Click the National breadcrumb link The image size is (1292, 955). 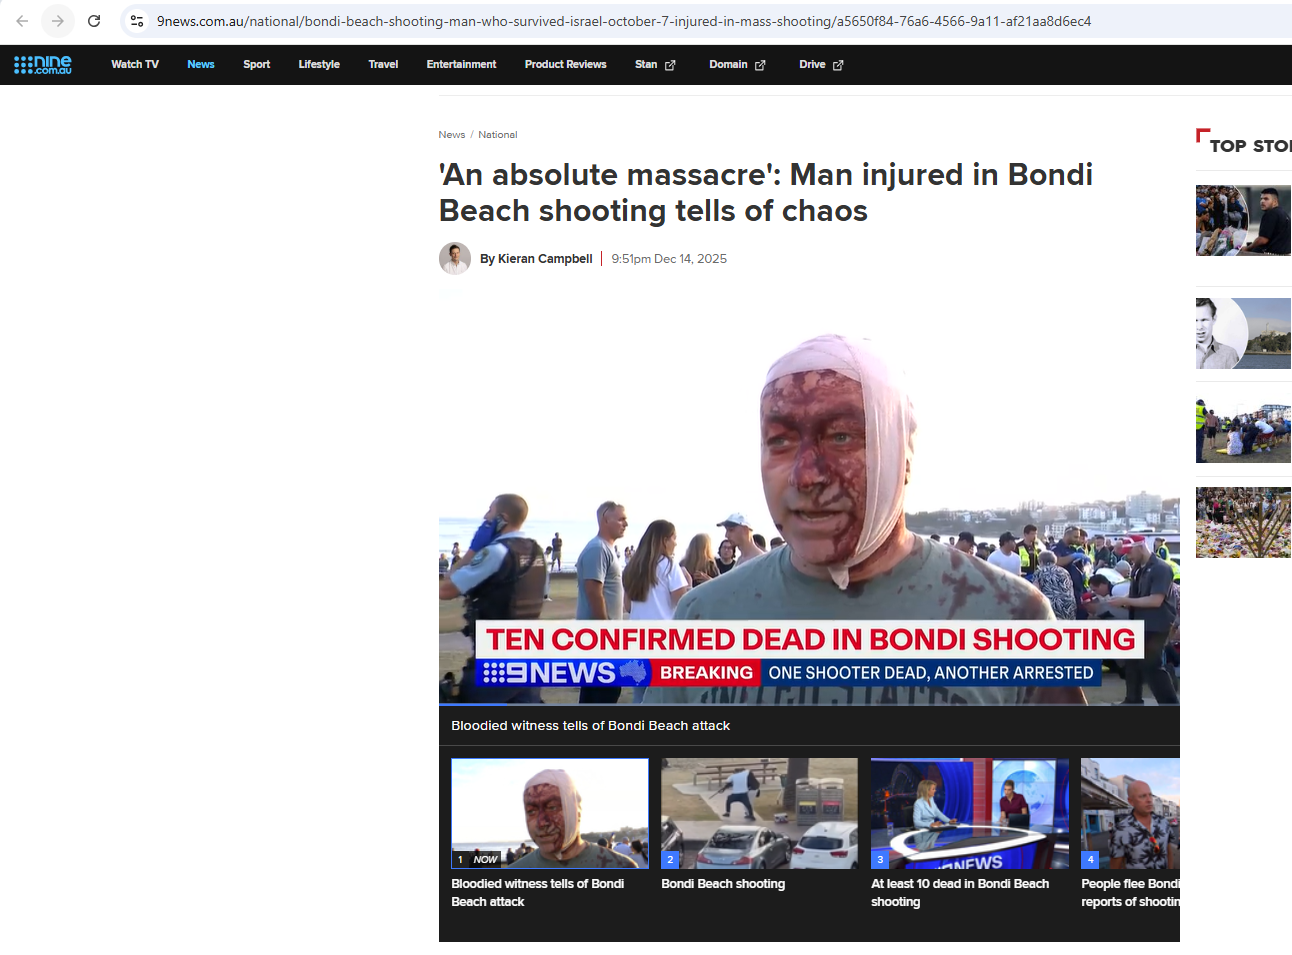(x=497, y=135)
